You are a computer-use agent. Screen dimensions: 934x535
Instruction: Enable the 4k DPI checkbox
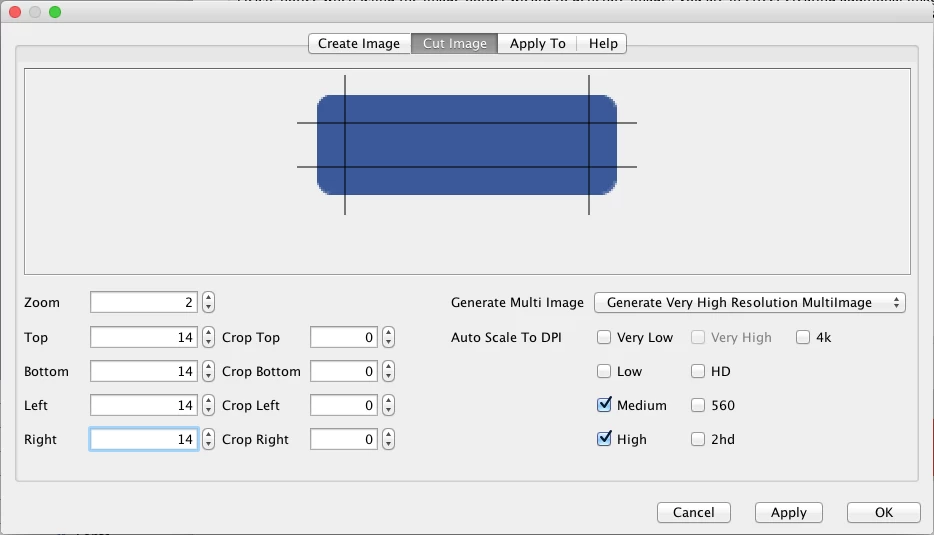pos(803,337)
